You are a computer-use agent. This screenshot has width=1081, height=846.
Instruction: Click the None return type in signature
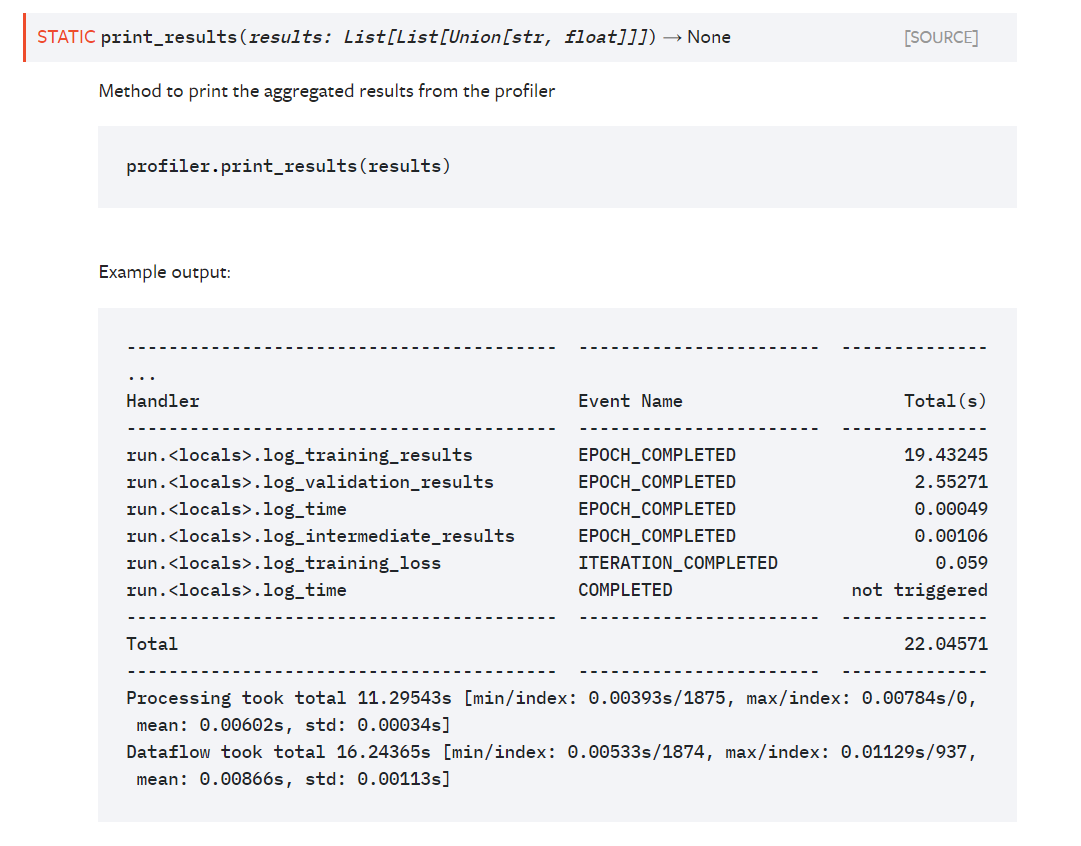pos(709,38)
